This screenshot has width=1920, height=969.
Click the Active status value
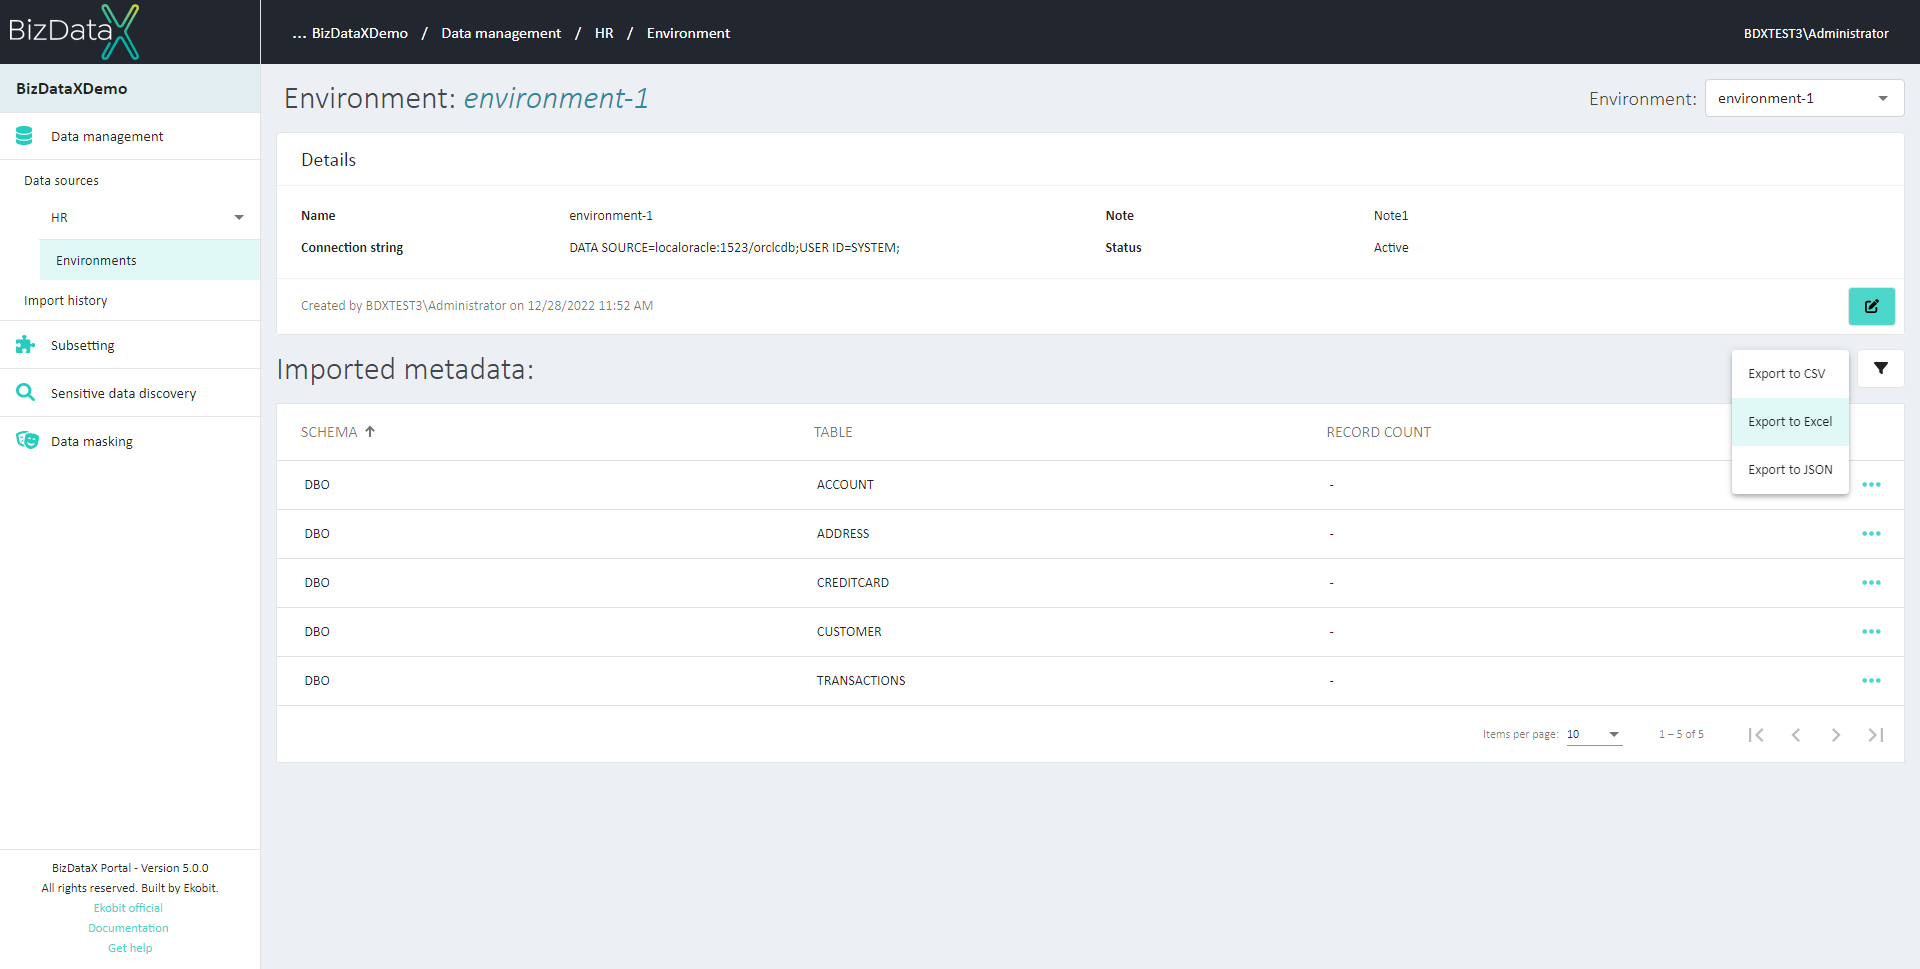[x=1391, y=248]
